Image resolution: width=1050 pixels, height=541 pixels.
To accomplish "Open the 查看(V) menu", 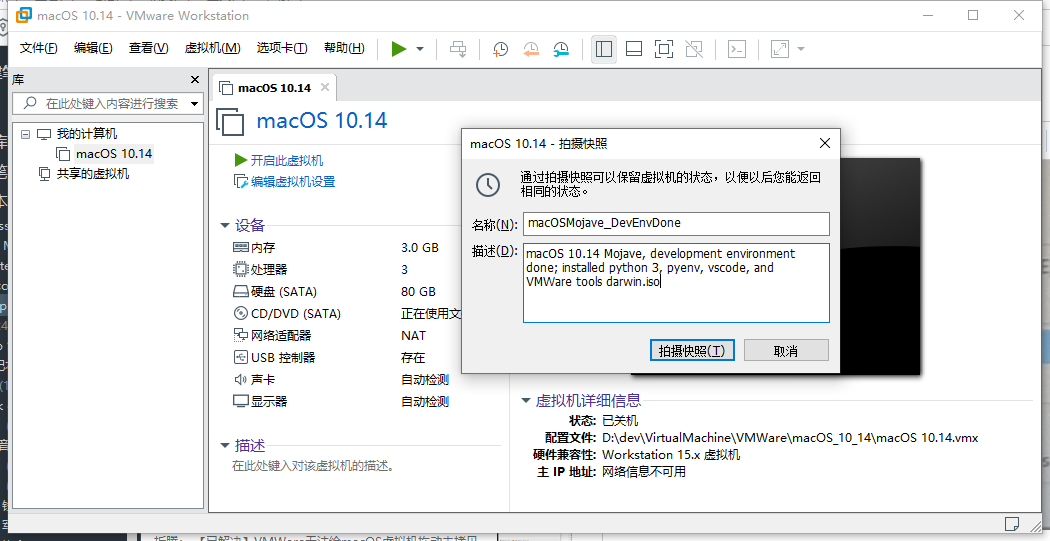I will [x=149, y=48].
